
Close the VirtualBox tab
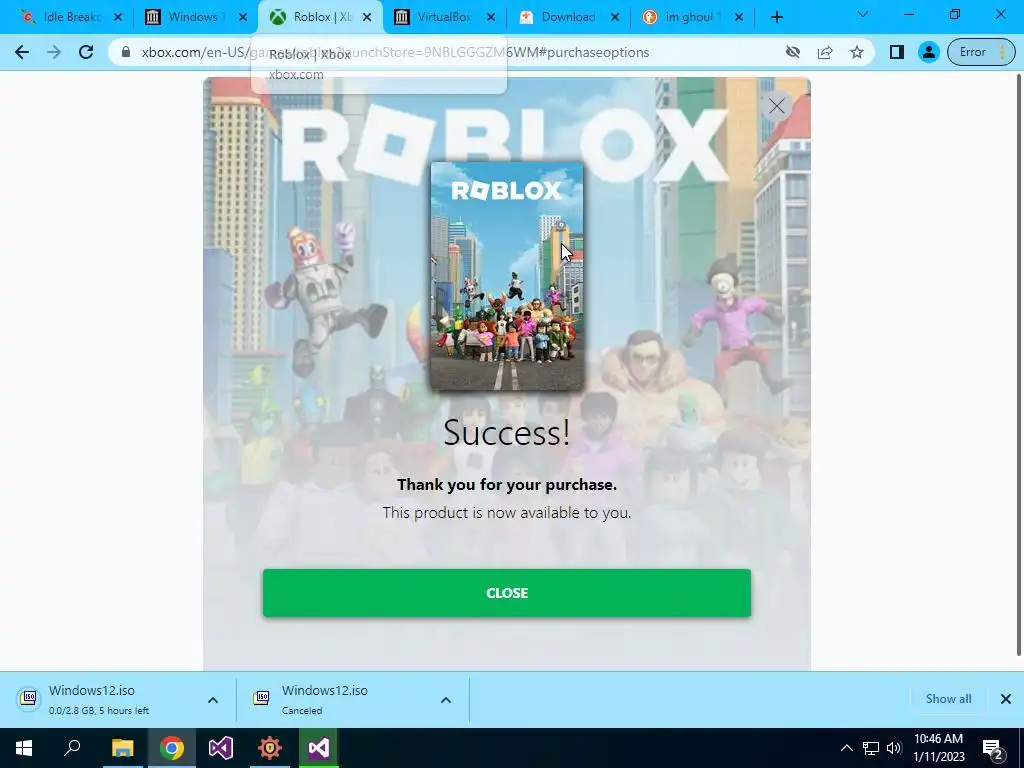(491, 17)
